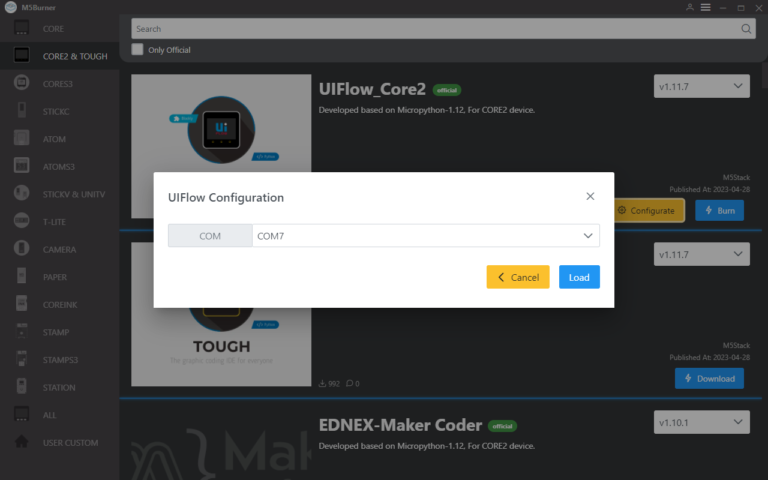Open EDNEX-Maker Coder version v1.10.1 dropdown

point(701,422)
